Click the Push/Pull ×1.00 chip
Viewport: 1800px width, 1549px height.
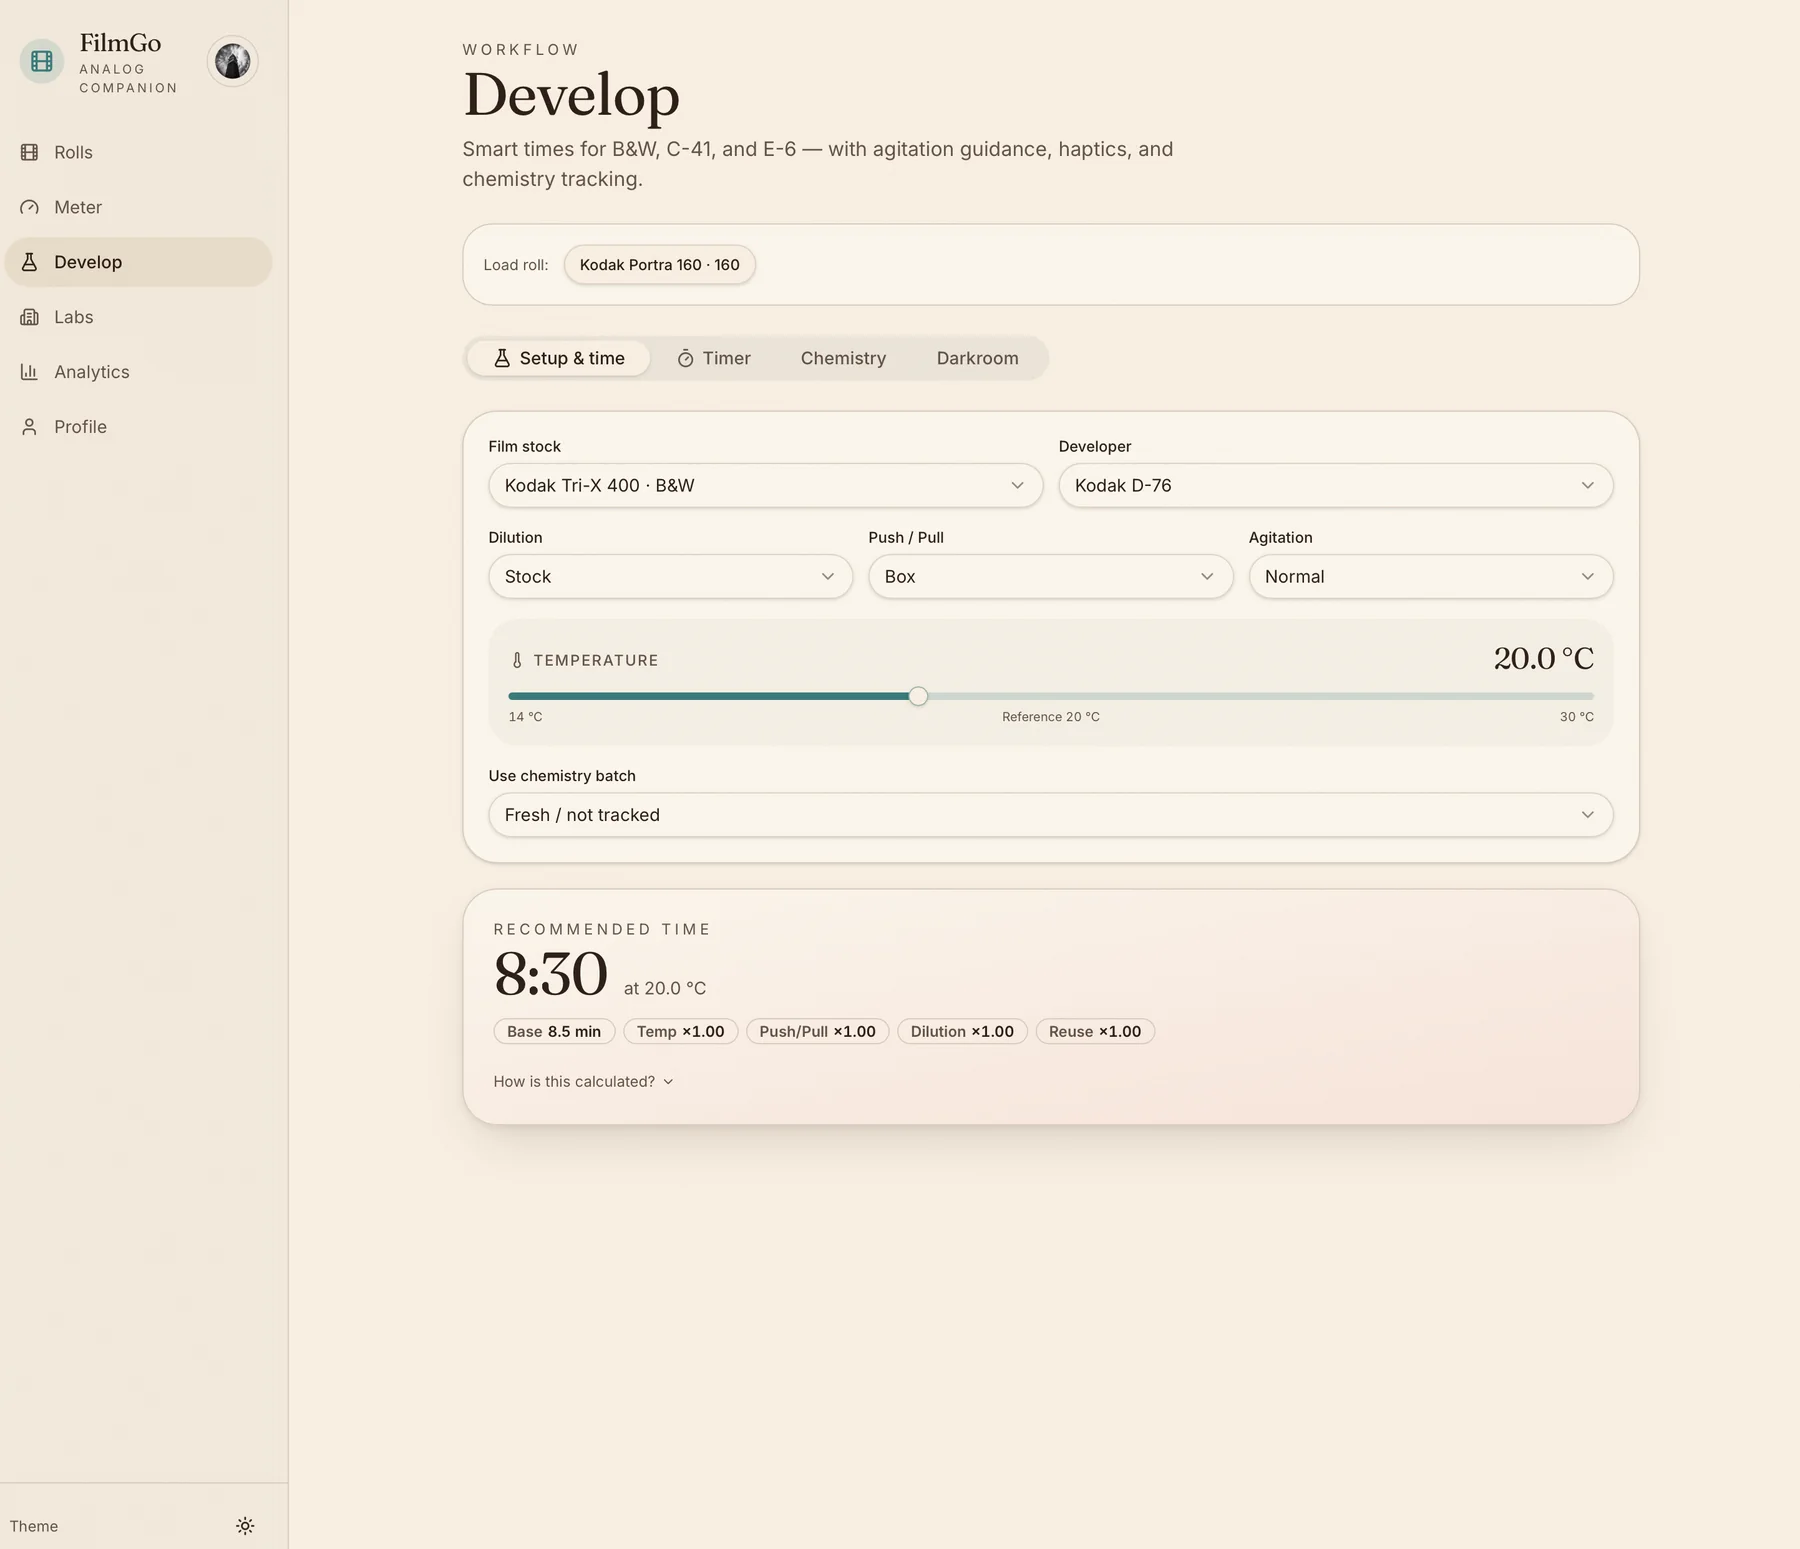817,1032
